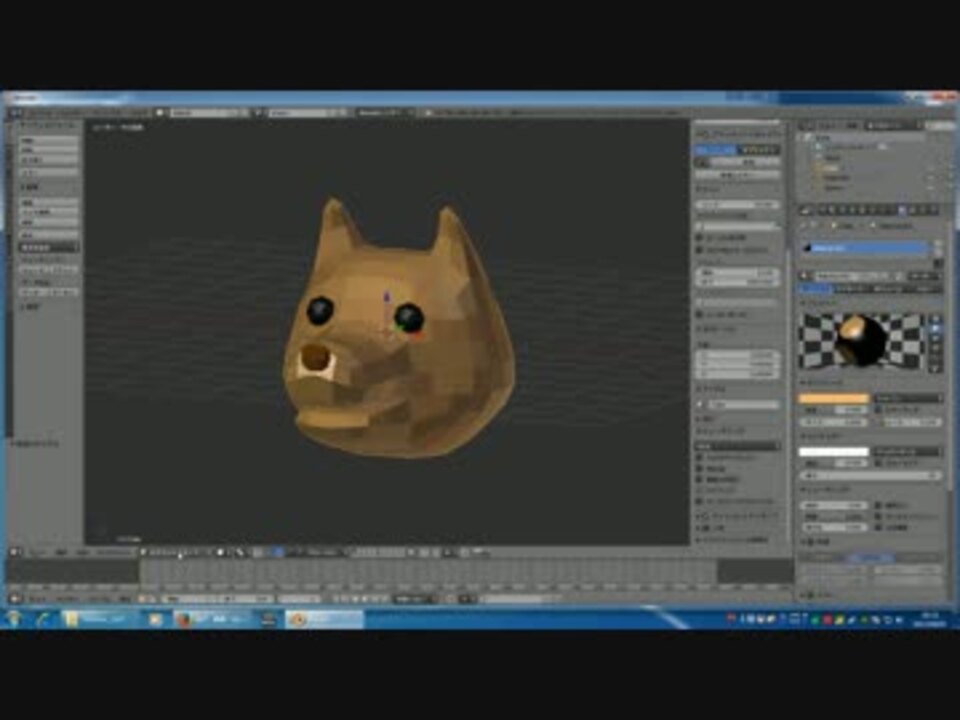Toggle Textured Solid checkbox under Shading
This screenshot has height=720, width=960.
[700, 457]
